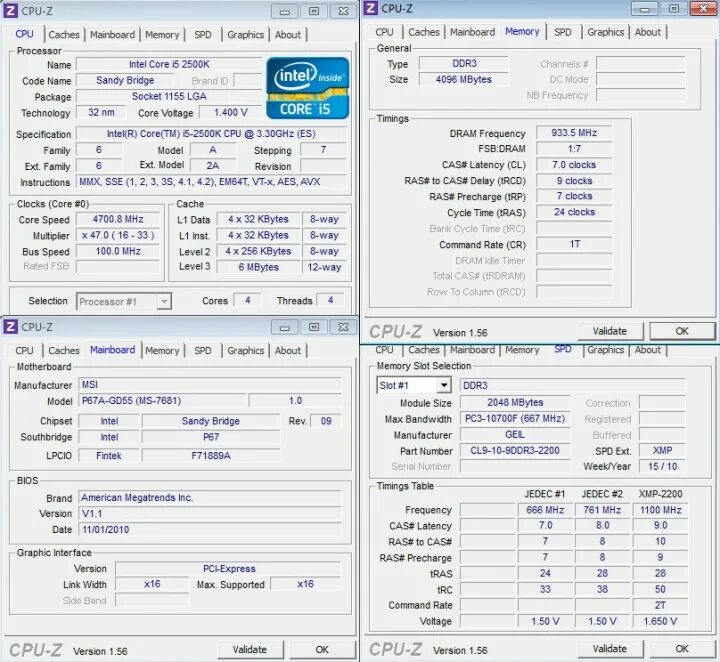Click the Core Speed value 4700.8 MHz
Image resolution: width=720 pixels, height=662 pixels.
118,219
